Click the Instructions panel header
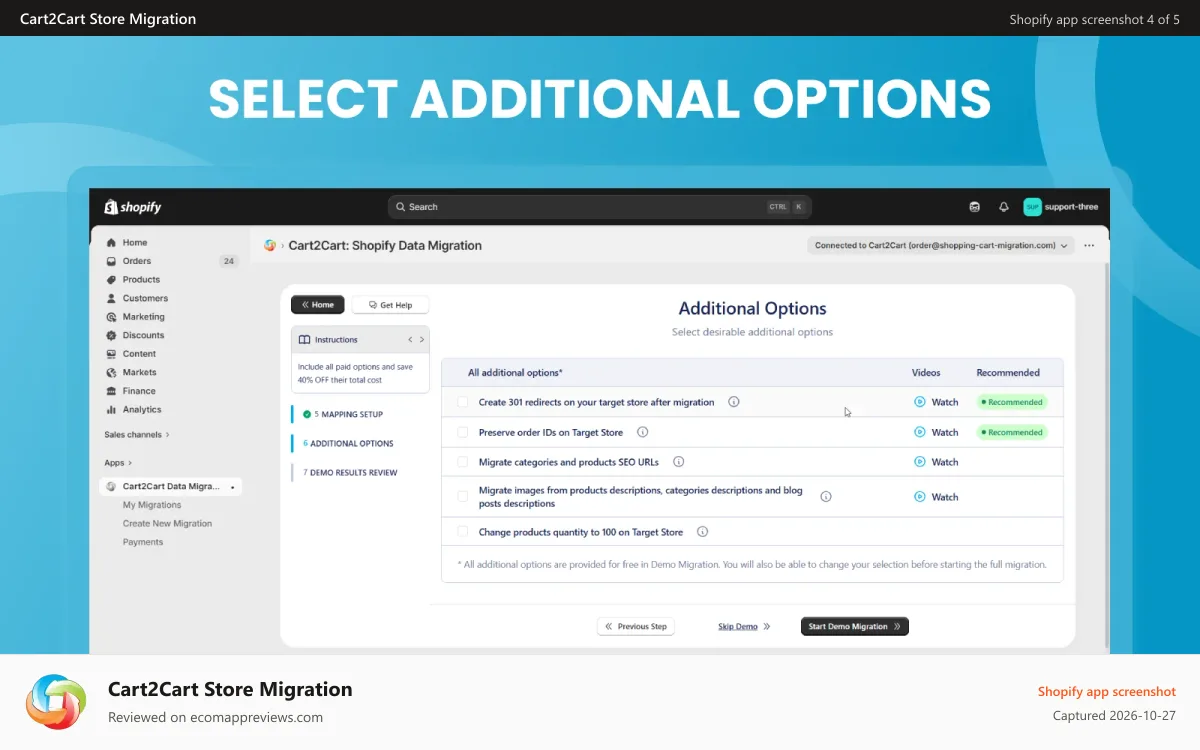This screenshot has width=1200, height=750. coord(360,340)
